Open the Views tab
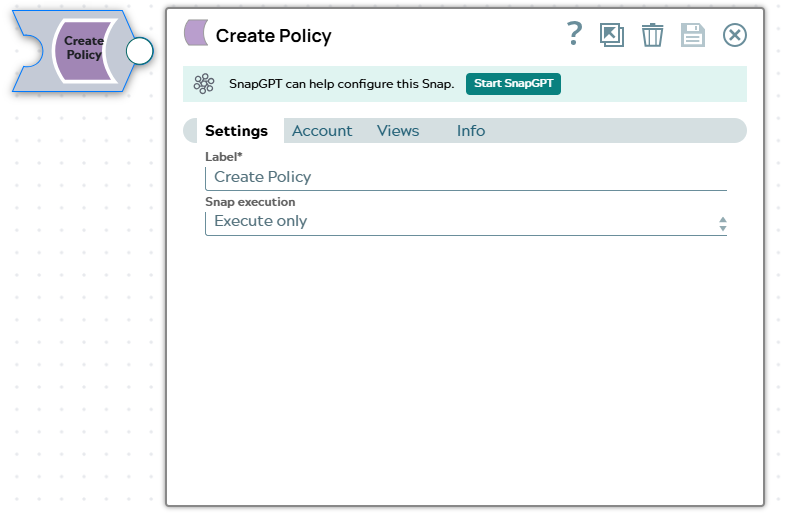The width and height of the screenshot is (787, 514). point(398,131)
